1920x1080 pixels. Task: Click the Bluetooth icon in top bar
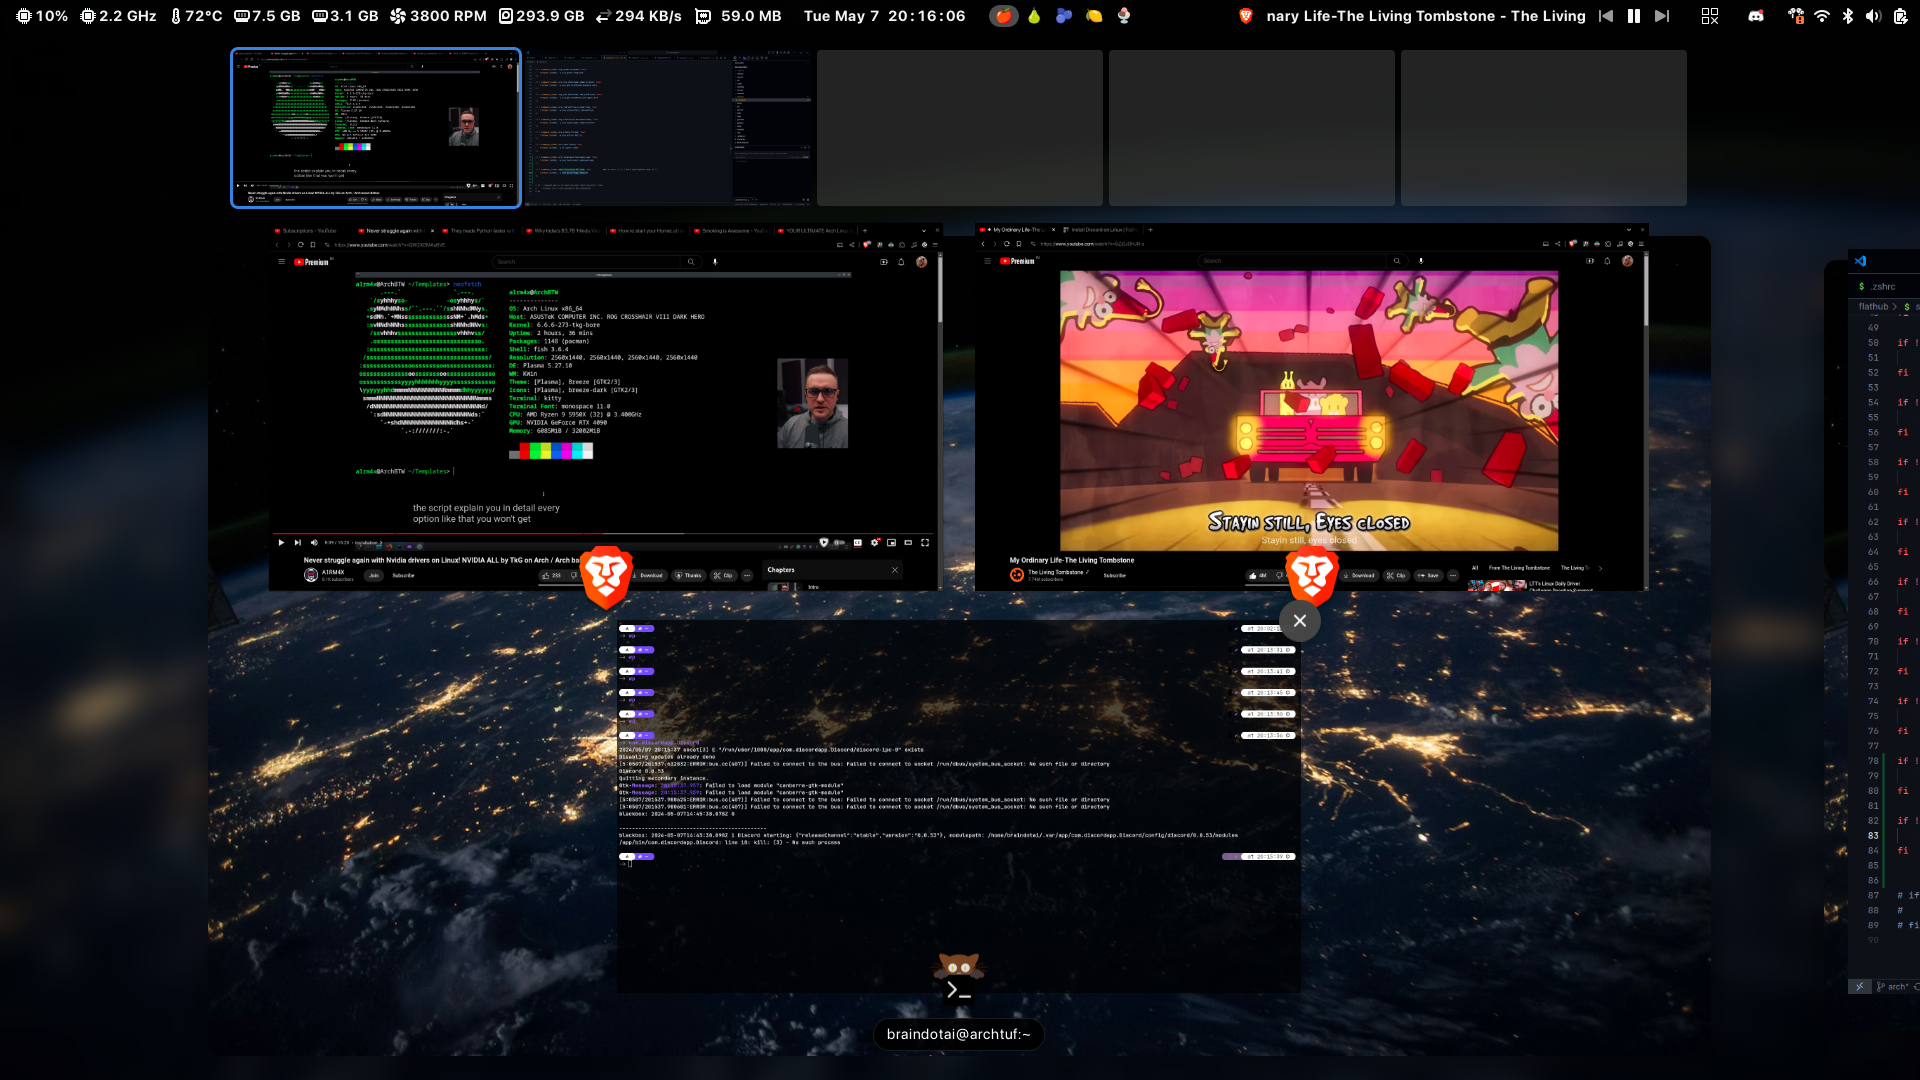tap(1848, 16)
